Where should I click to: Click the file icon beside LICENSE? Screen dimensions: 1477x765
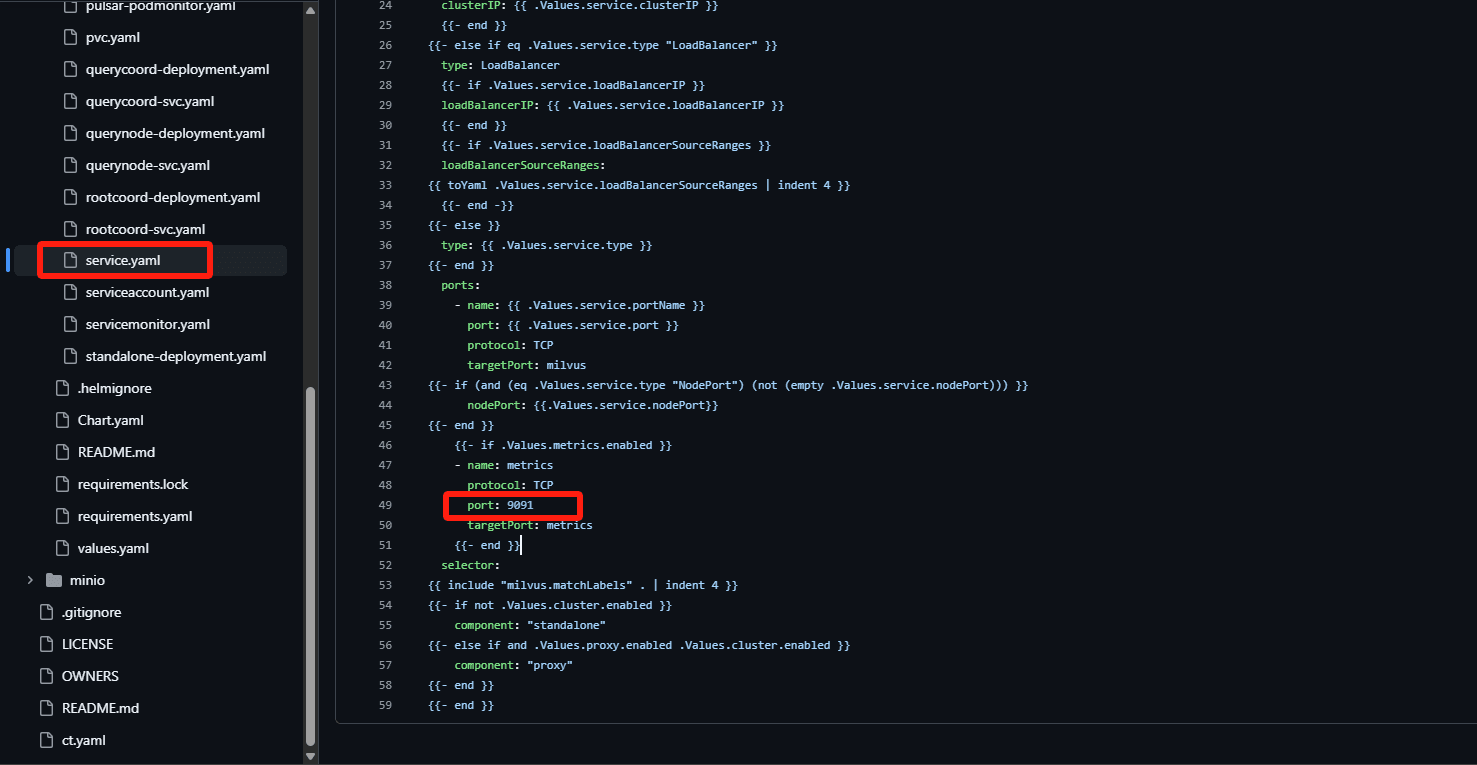tap(46, 644)
